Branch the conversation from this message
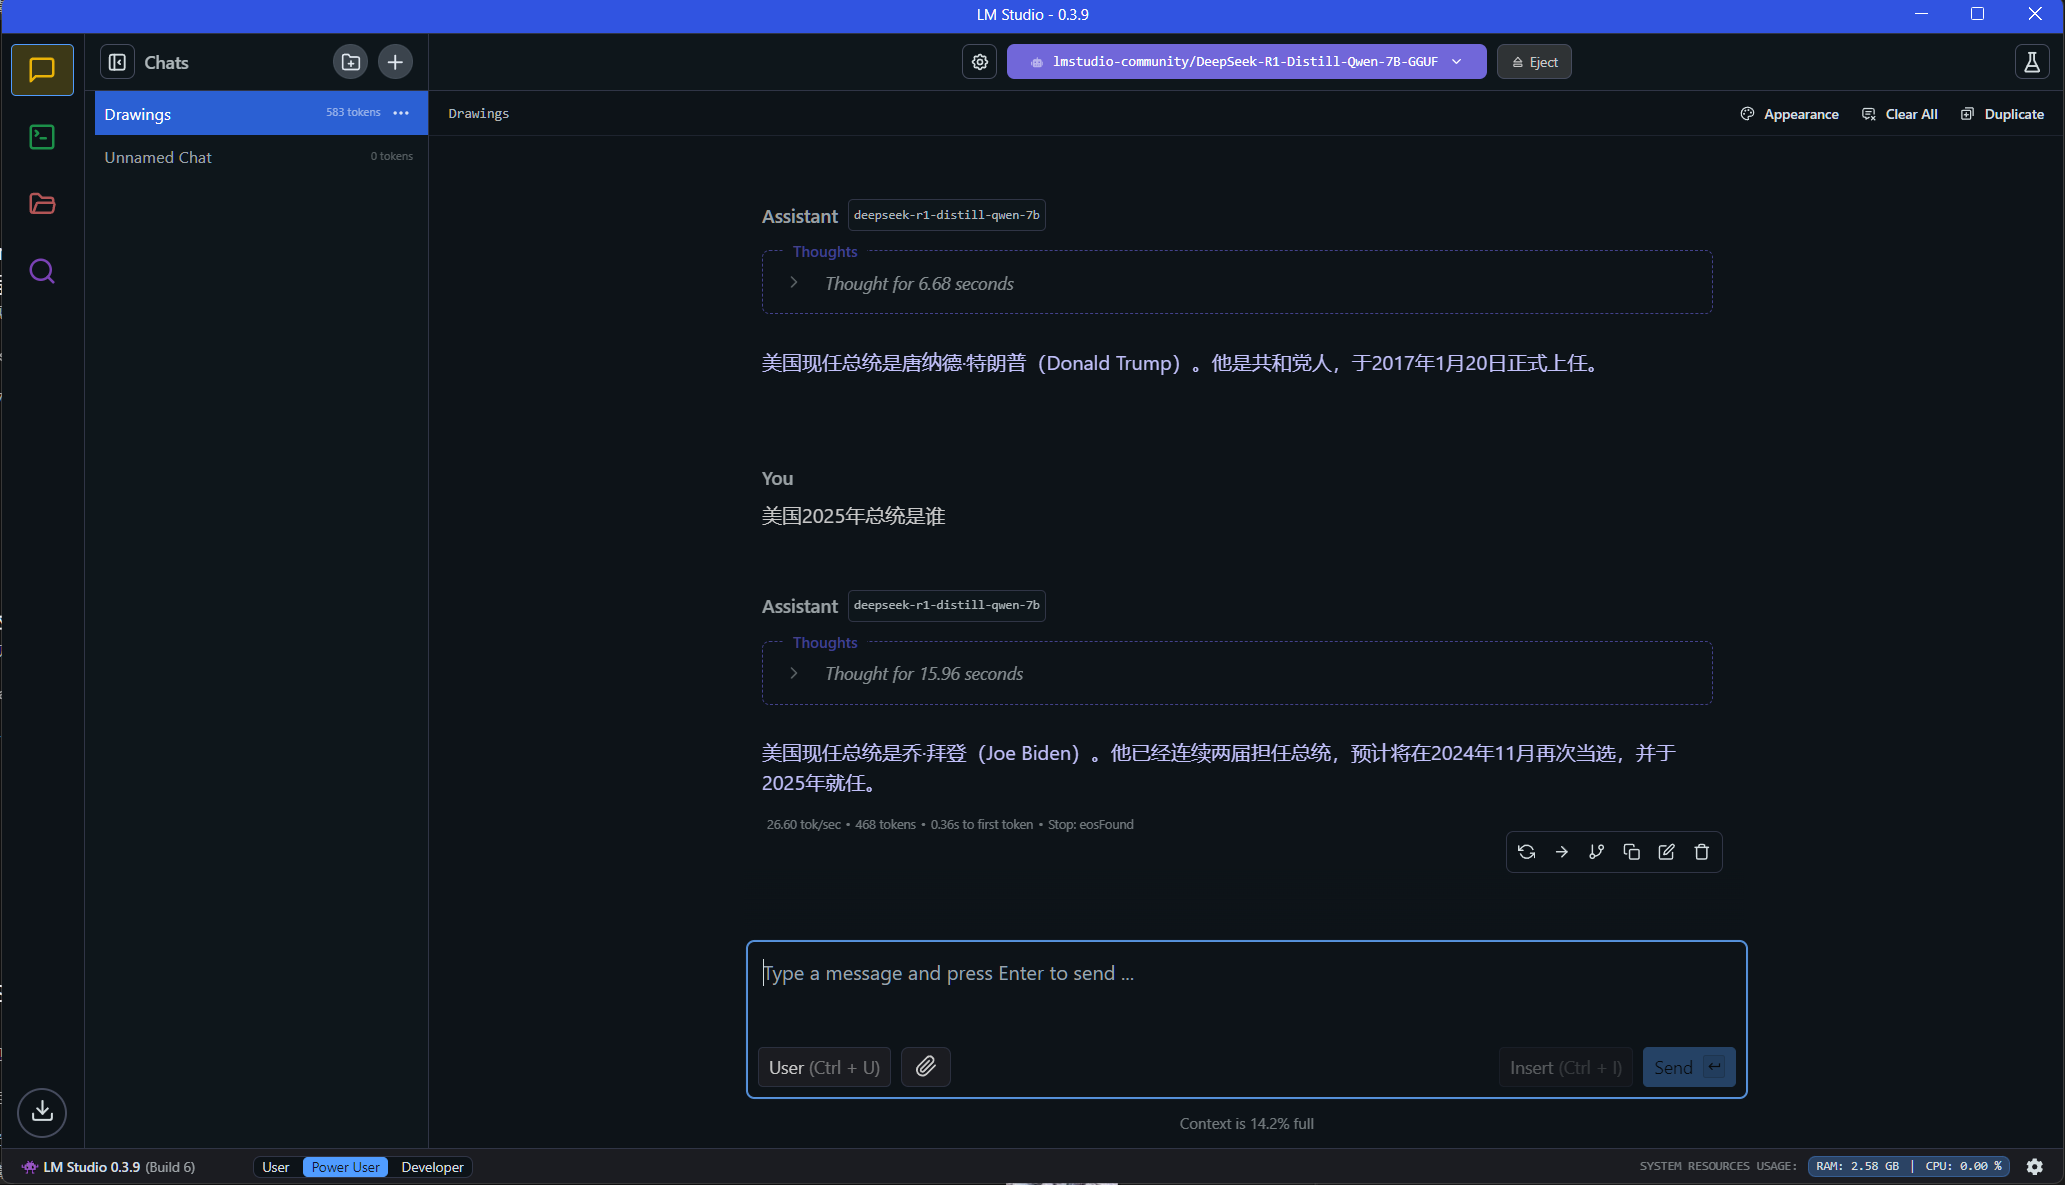2065x1185 pixels. [x=1596, y=852]
